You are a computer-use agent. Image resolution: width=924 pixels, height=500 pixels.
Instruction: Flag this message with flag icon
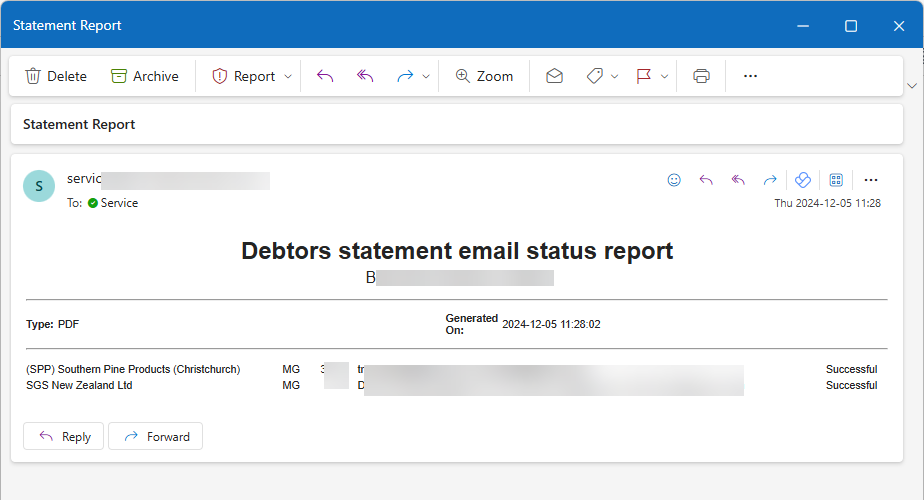[x=644, y=76]
